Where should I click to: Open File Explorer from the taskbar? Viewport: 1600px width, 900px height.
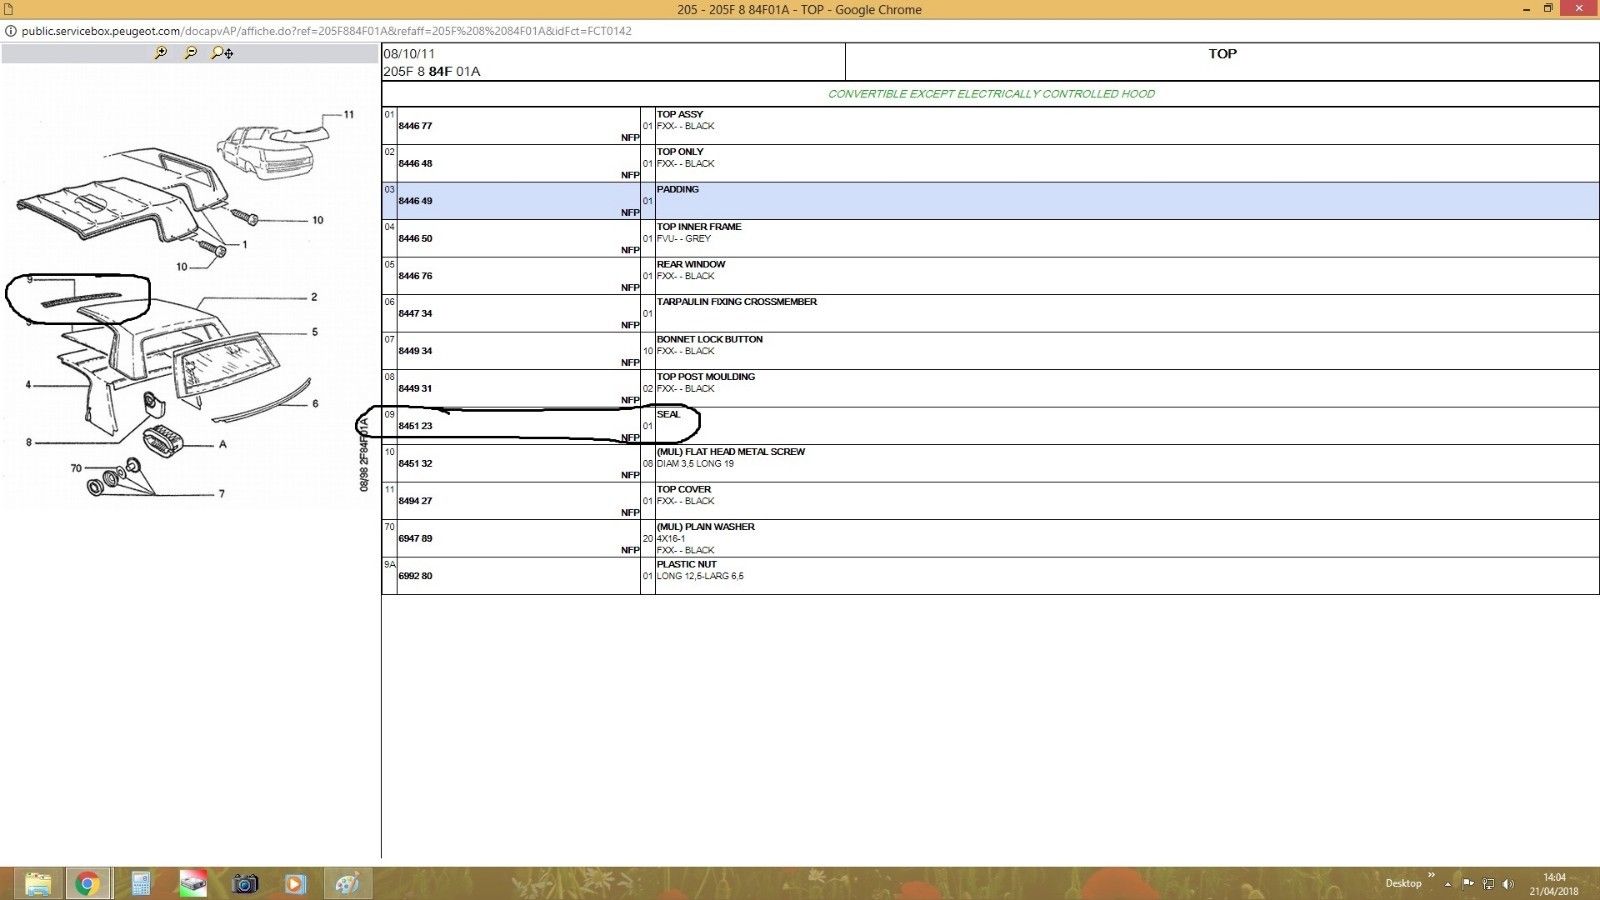tap(38, 883)
